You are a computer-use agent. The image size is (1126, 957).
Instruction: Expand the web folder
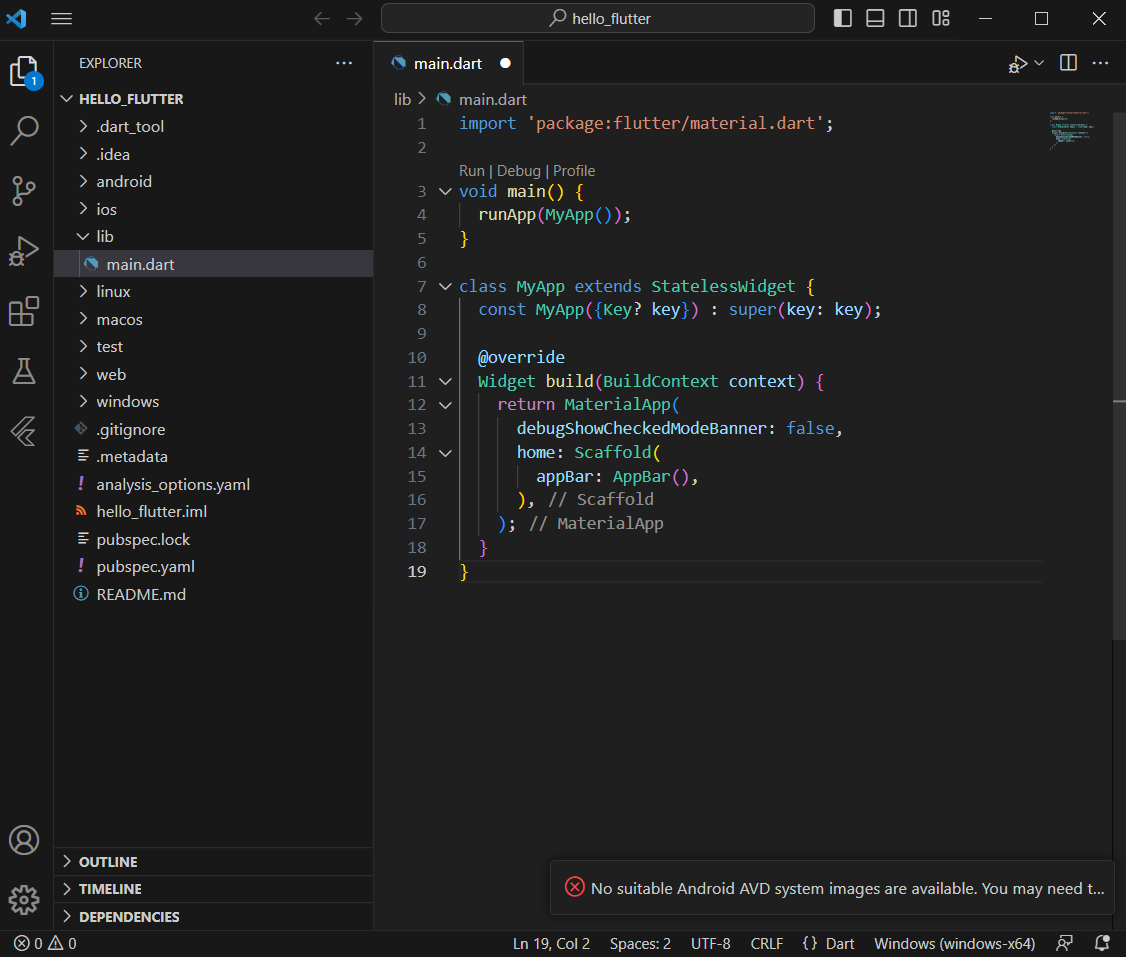coord(213,375)
